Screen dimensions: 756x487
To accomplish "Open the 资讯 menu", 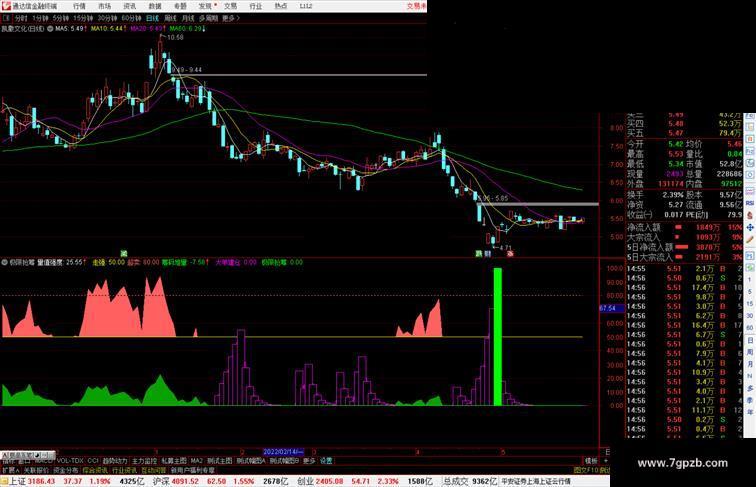I will (129, 6).
